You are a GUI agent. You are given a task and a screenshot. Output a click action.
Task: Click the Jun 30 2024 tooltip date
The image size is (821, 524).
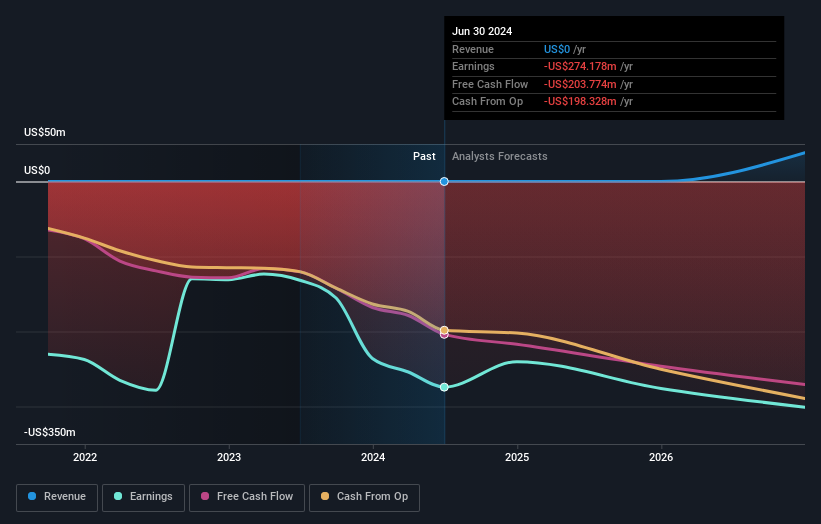point(482,31)
